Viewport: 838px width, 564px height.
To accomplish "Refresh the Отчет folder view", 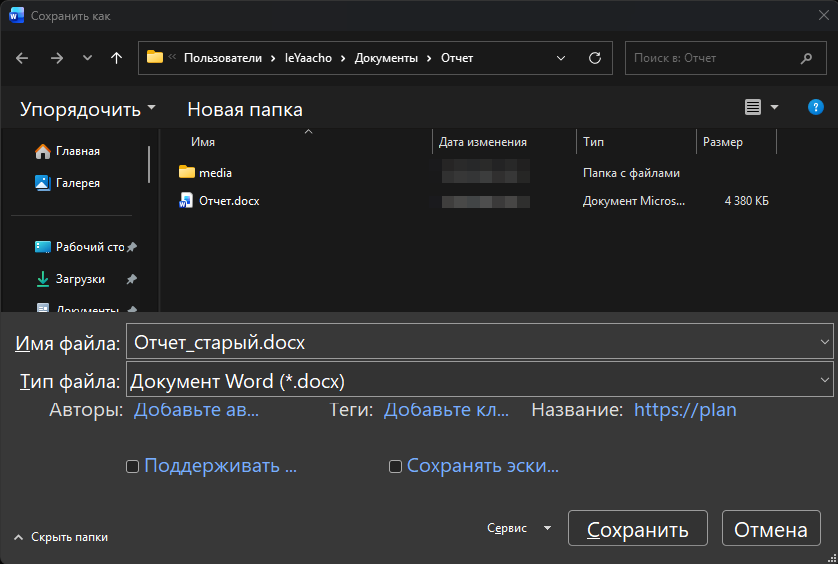I will click(x=595, y=58).
